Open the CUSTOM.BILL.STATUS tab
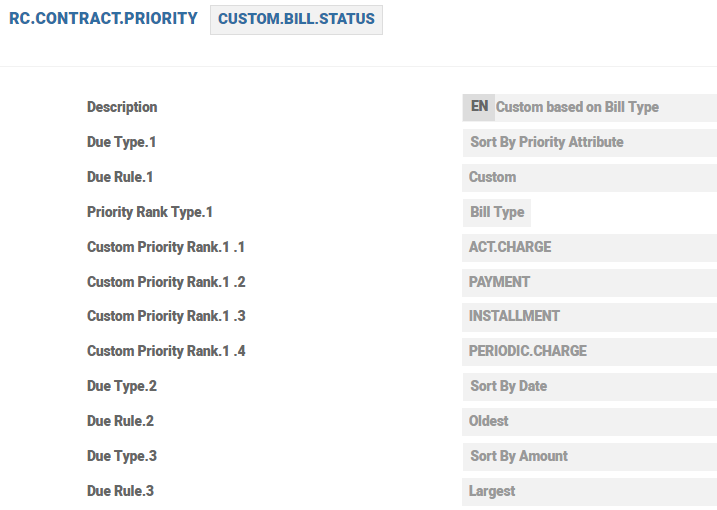This screenshot has height=510, width=717. coord(296,20)
